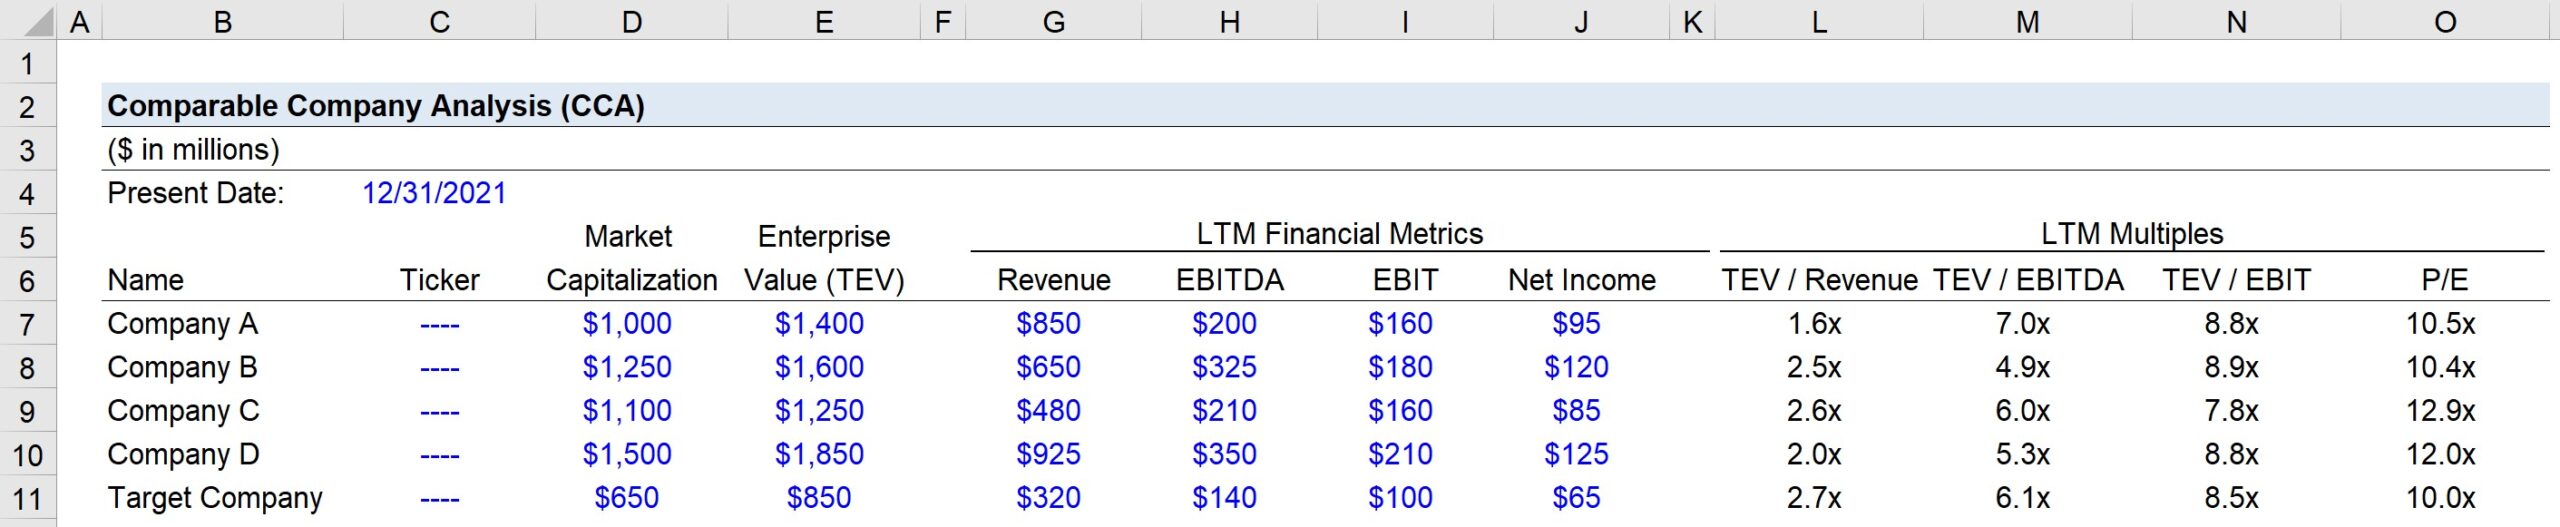Click Company A ticker placeholder dashes

440,326
